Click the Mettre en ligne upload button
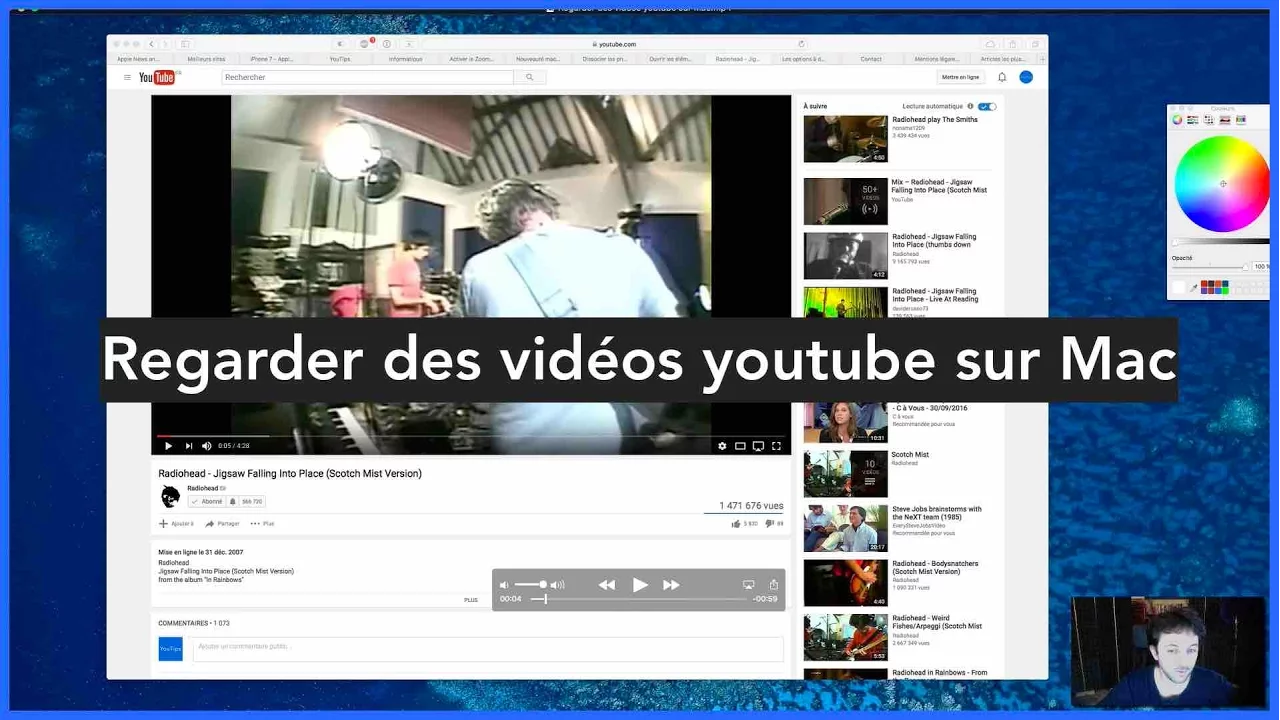The width and height of the screenshot is (1280, 720). pyautogui.click(x=960, y=77)
